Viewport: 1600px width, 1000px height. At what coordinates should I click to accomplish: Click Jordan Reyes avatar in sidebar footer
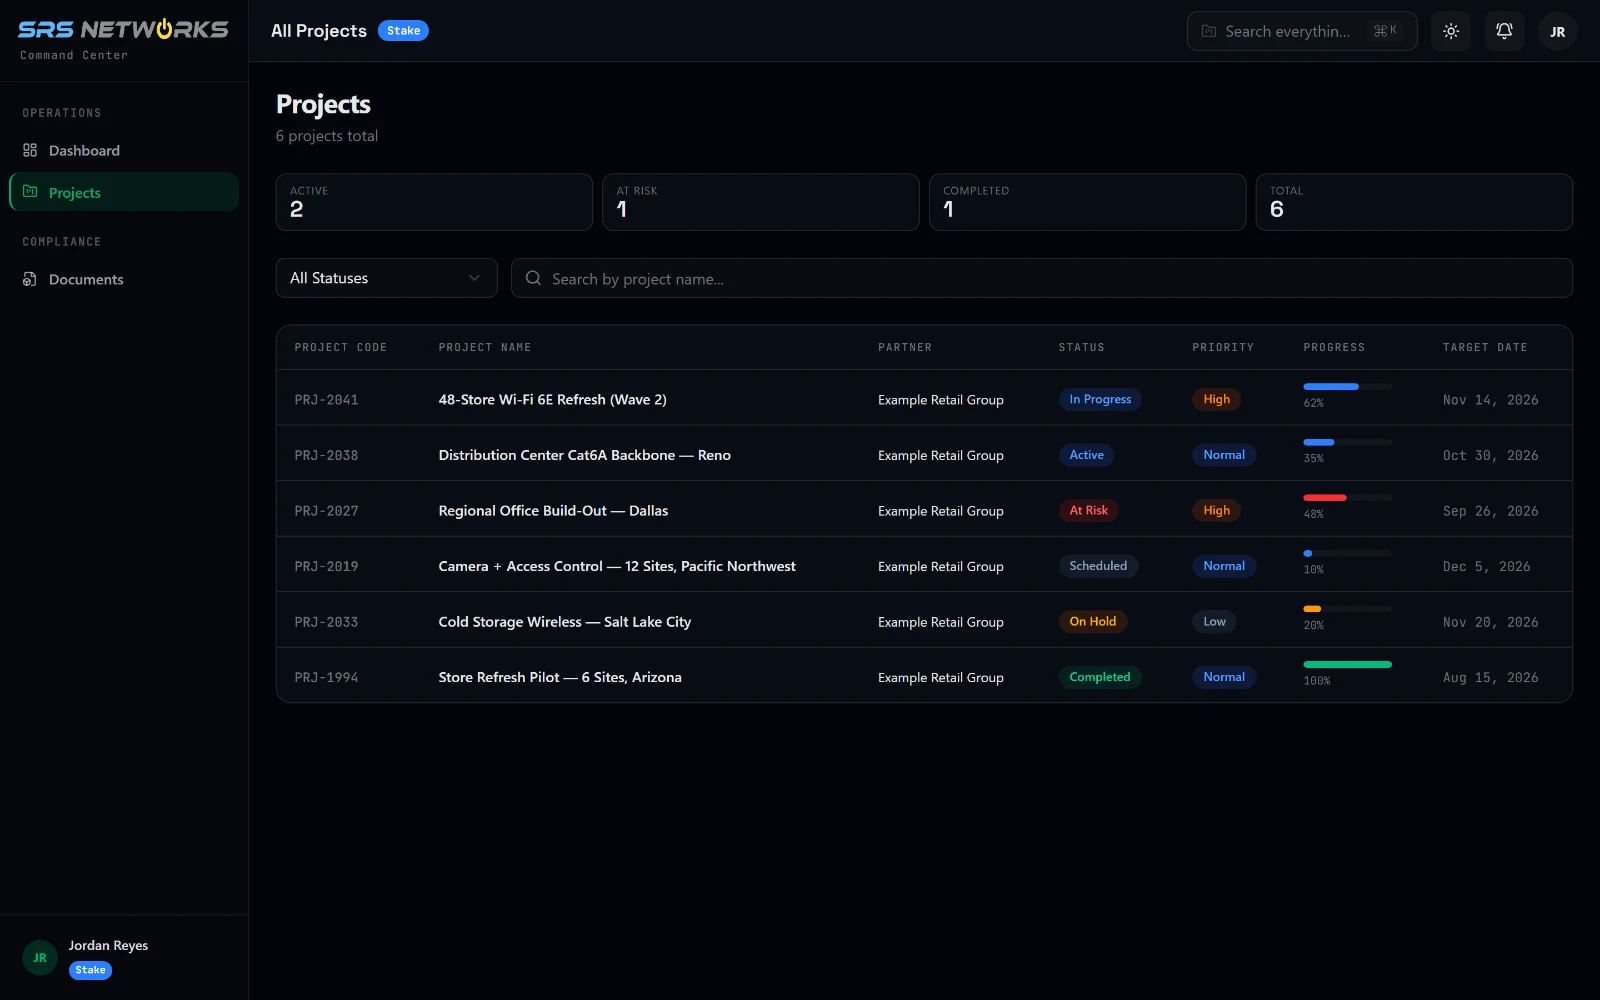click(40, 957)
